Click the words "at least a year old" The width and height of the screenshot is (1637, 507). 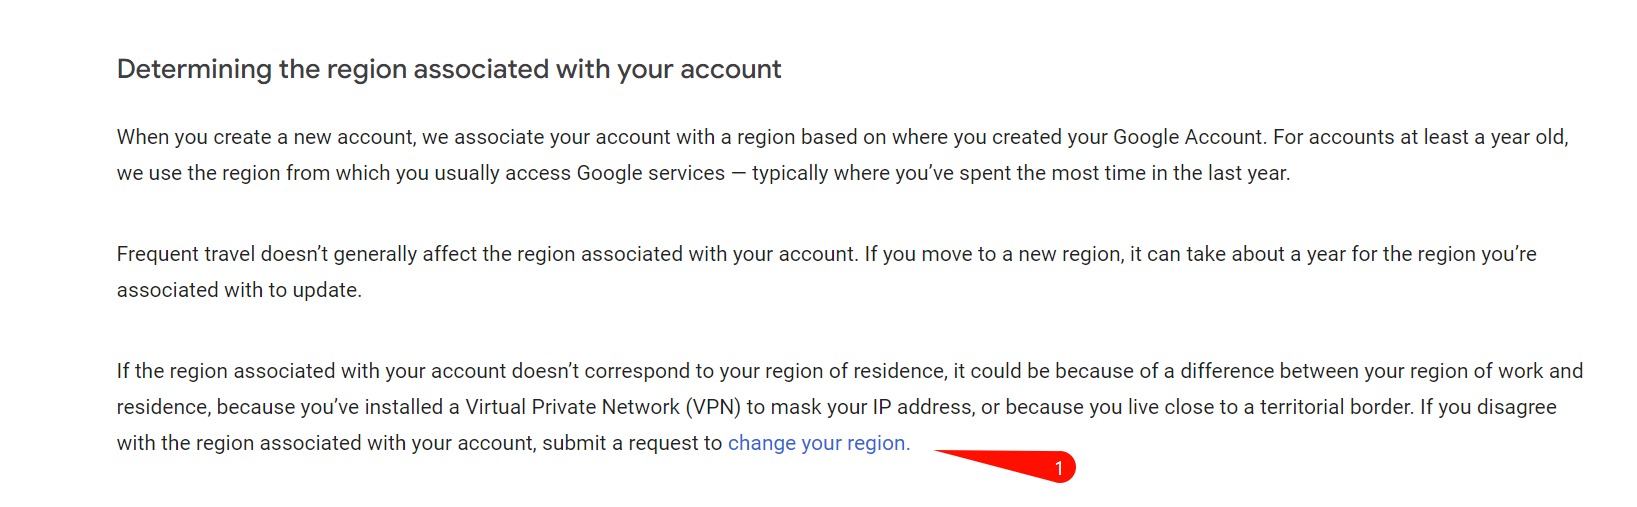click(x=1476, y=137)
